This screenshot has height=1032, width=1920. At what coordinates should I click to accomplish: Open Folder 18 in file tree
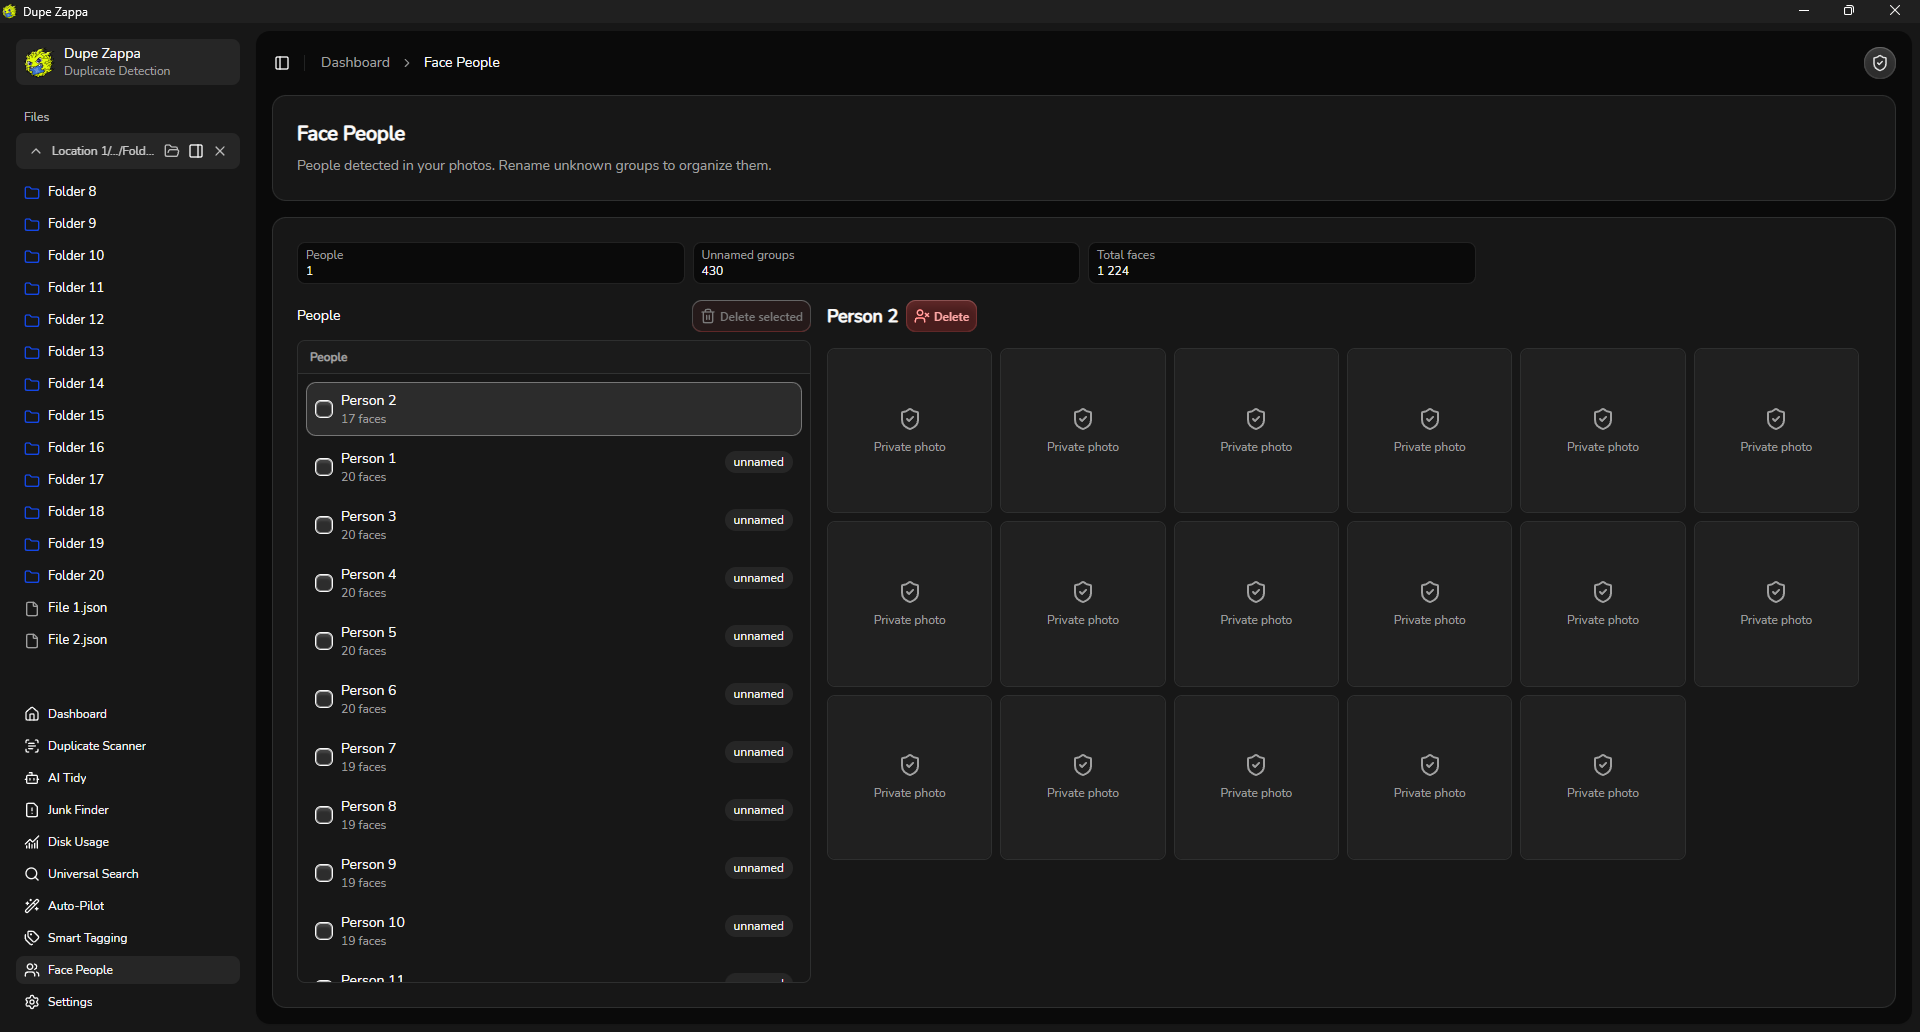tap(128, 512)
